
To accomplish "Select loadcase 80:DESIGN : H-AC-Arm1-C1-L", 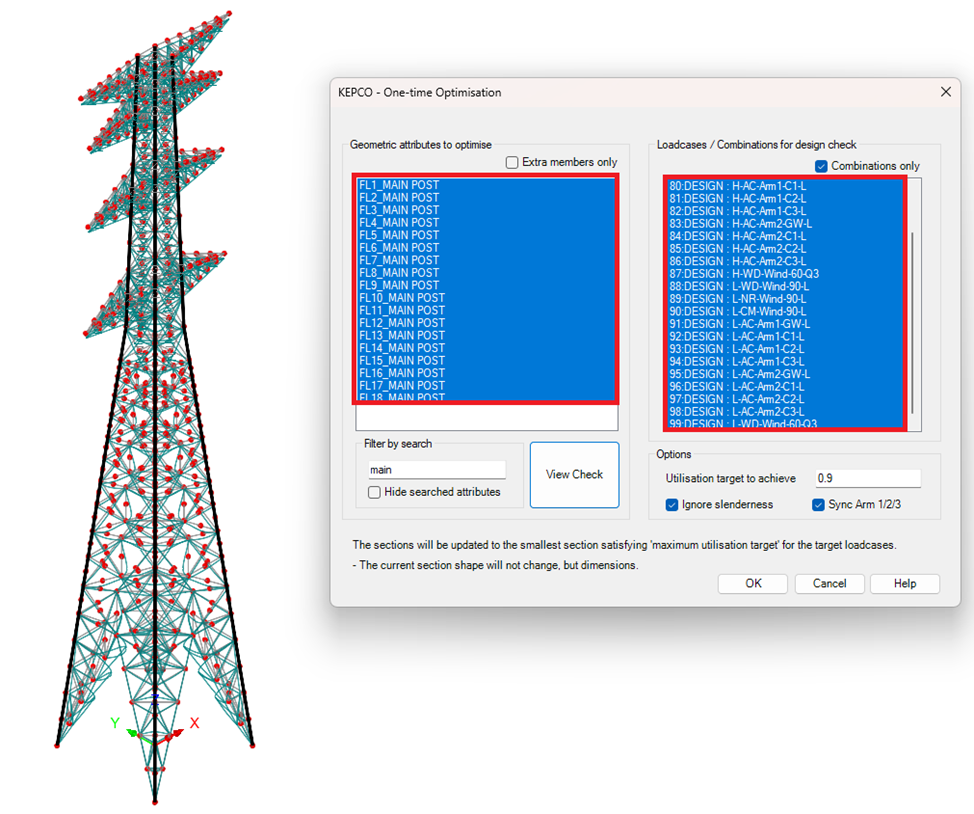I will coord(735,185).
